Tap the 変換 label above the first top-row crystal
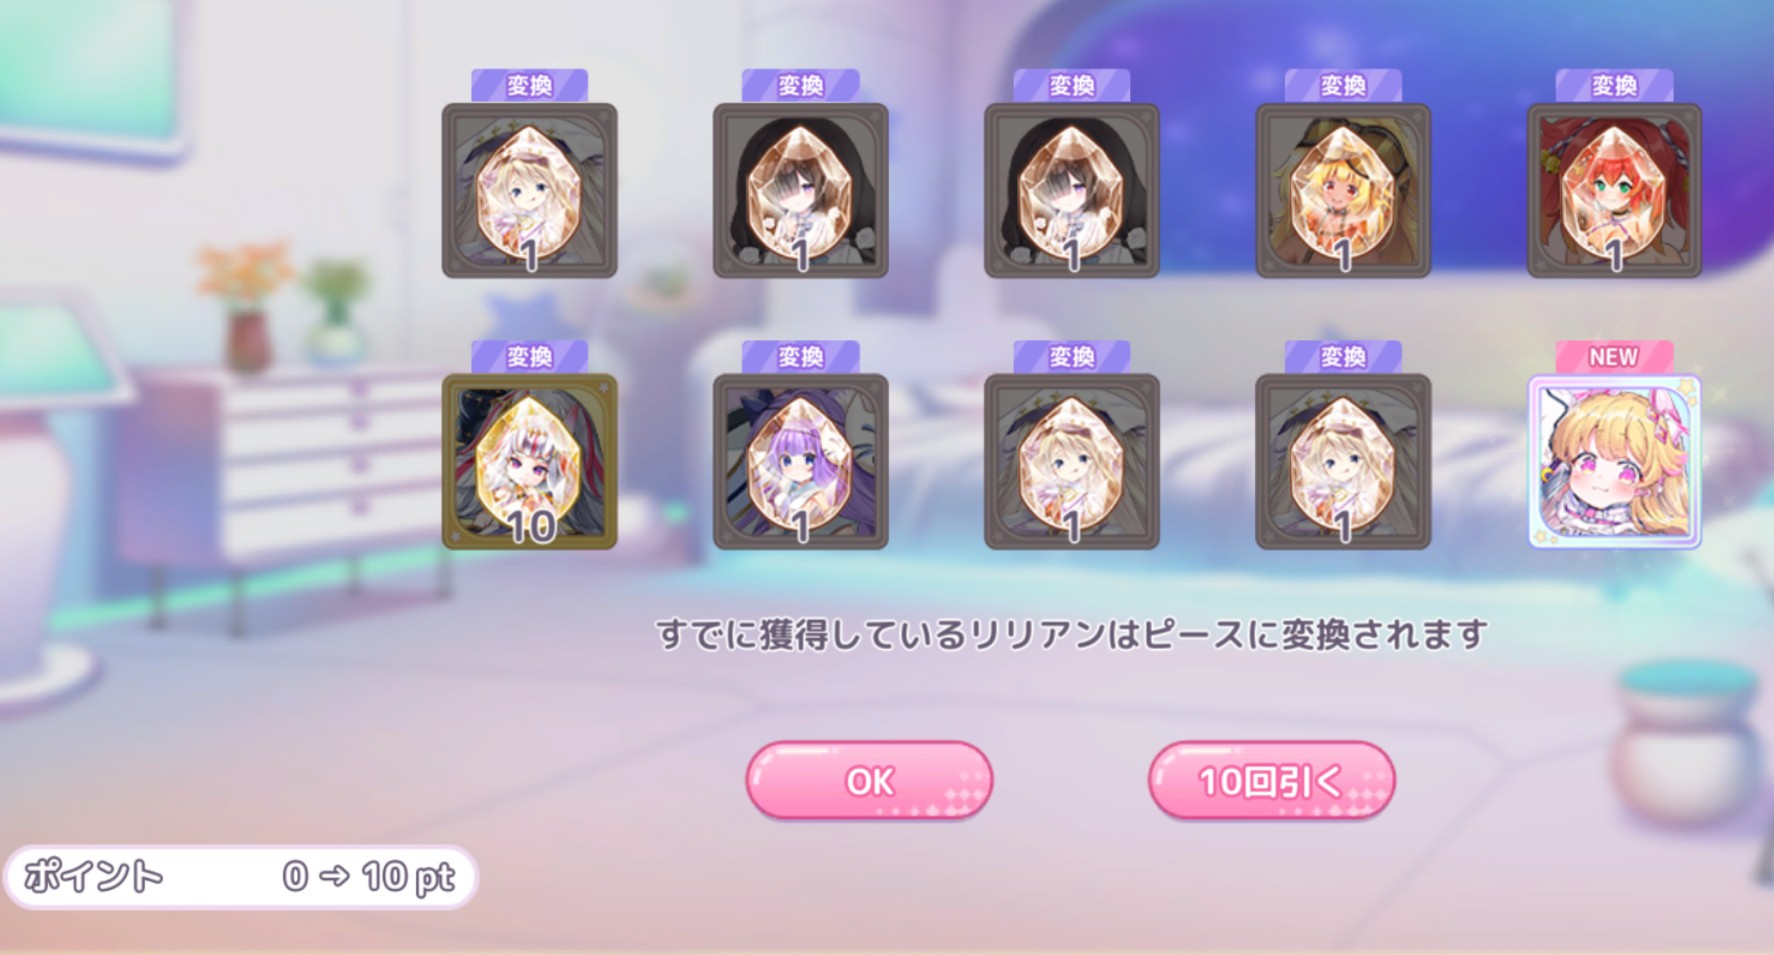Image resolution: width=1774 pixels, height=955 pixels. tap(530, 85)
